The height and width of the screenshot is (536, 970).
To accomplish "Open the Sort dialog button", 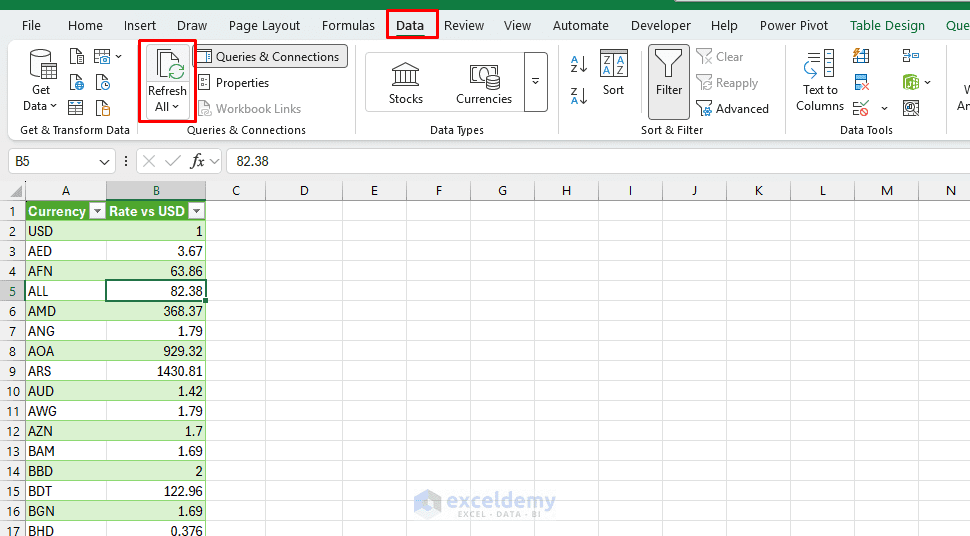I will tap(614, 73).
